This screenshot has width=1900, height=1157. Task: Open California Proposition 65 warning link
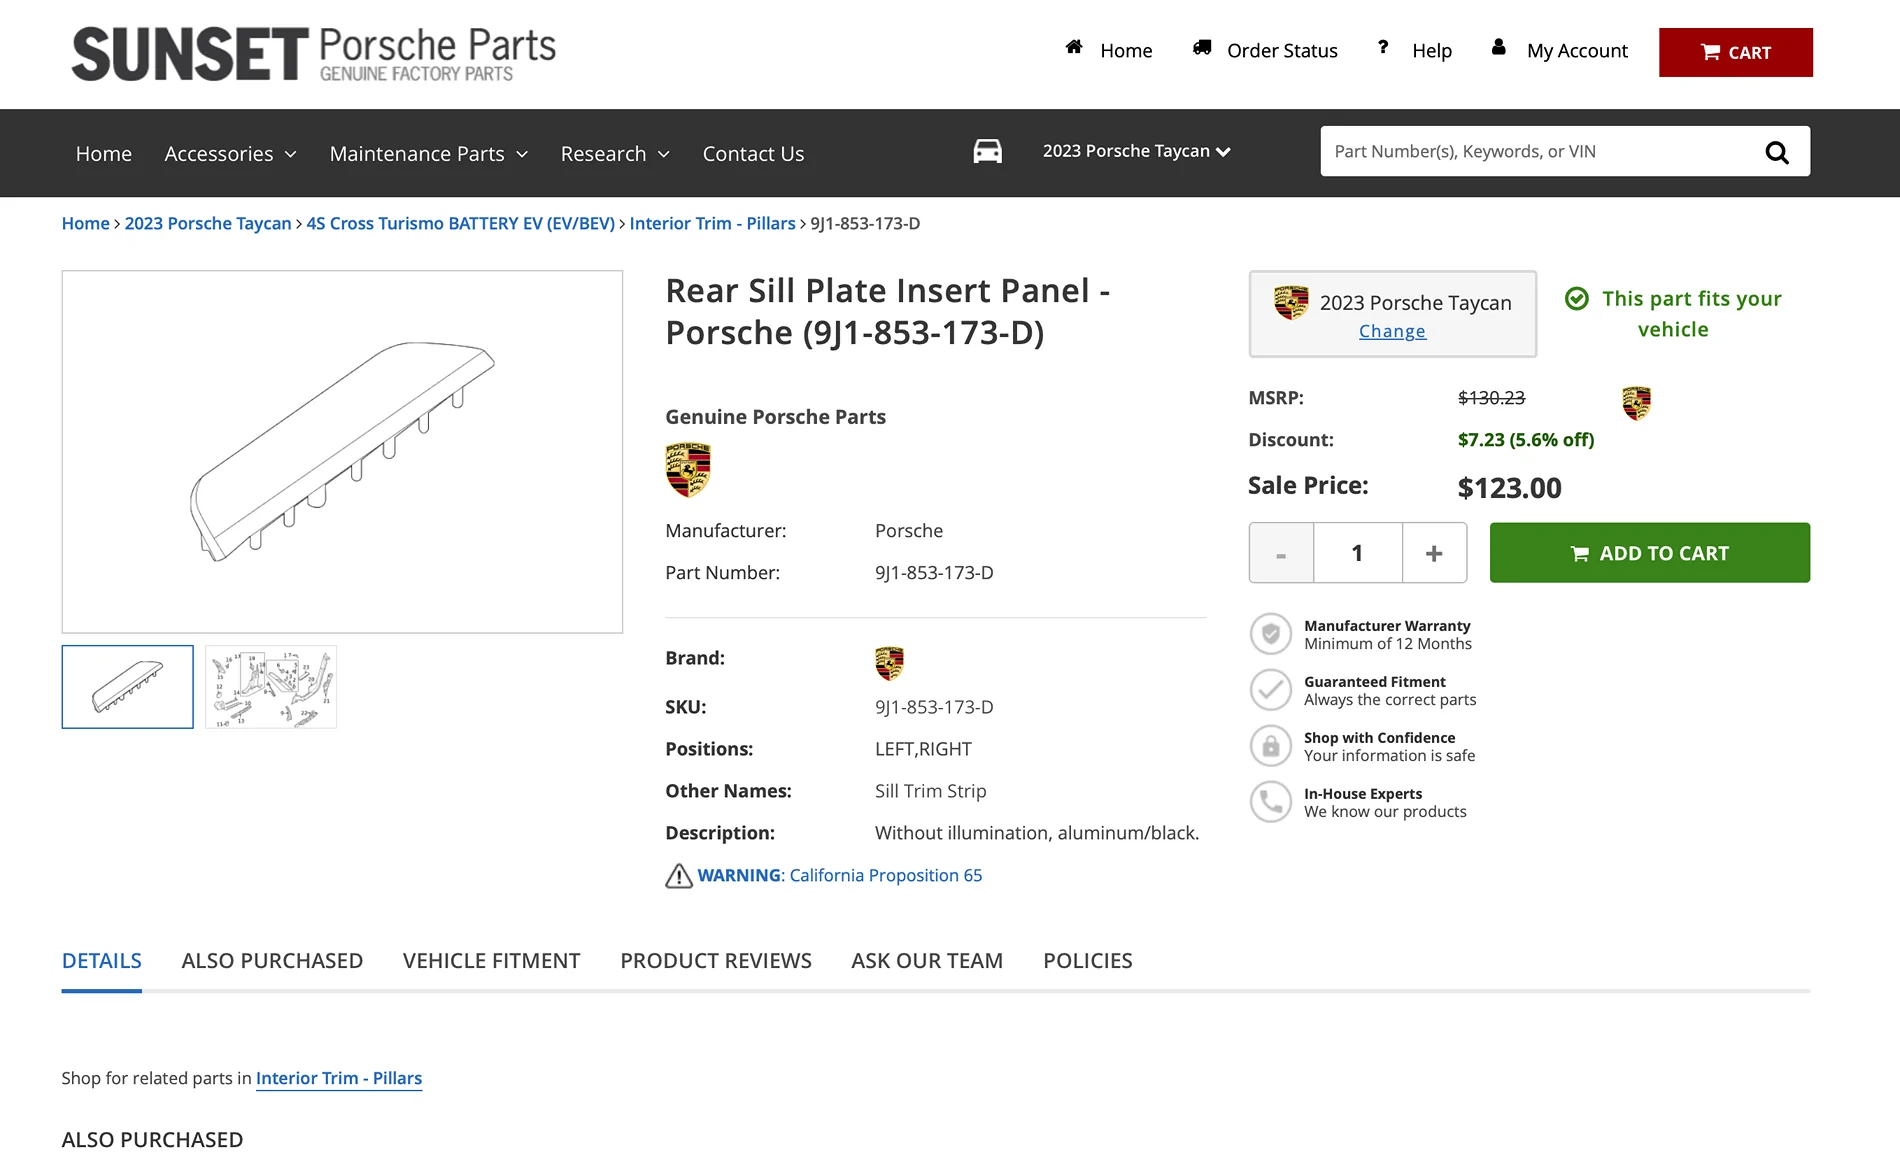pyautogui.click(x=840, y=875)
